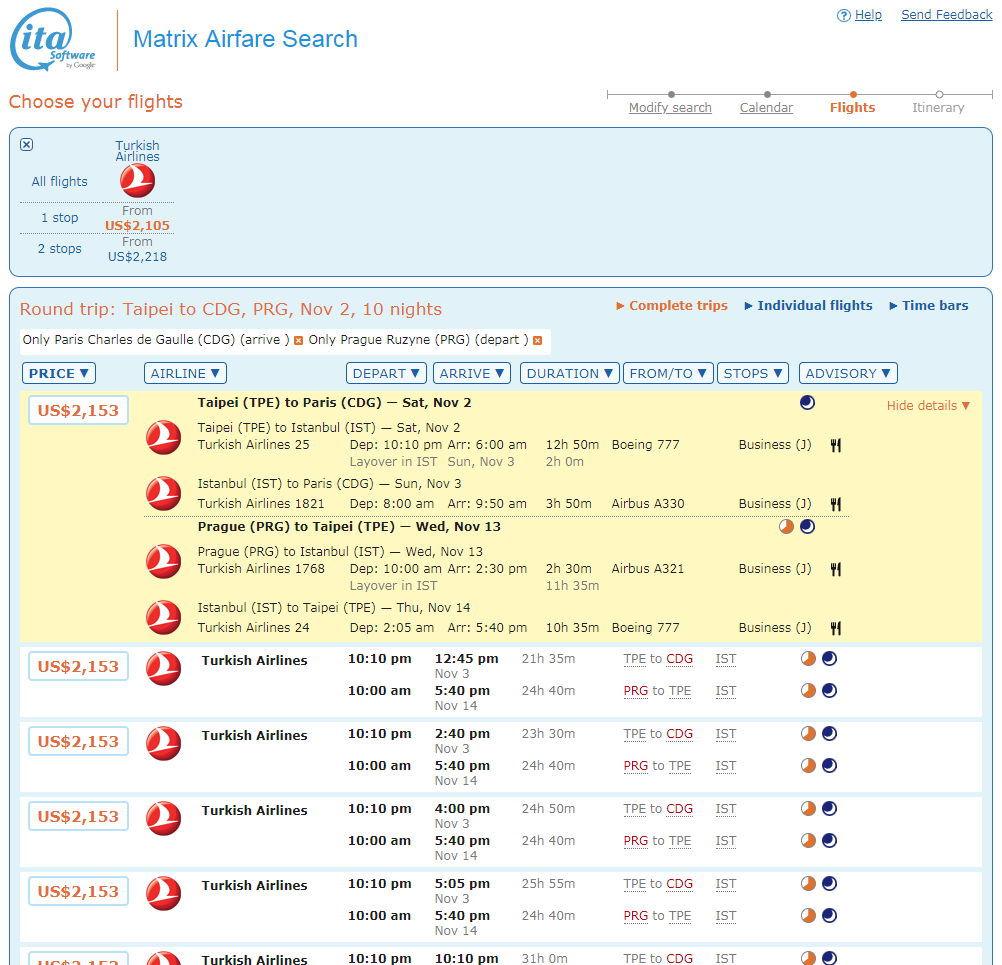Click the meal icon for Turkish Airlines 1821
Viewport: 1002px width, 965px height.
(835, 504)
